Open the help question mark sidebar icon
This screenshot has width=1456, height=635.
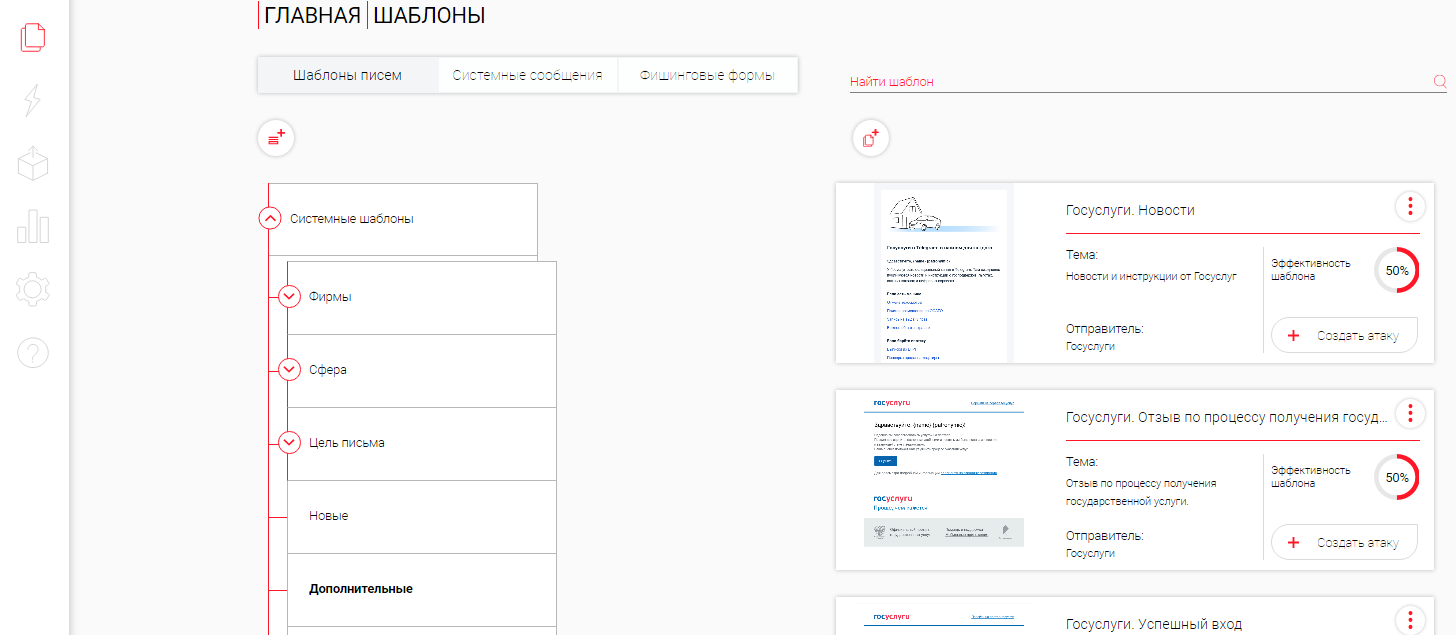click(x=33, y=353)
